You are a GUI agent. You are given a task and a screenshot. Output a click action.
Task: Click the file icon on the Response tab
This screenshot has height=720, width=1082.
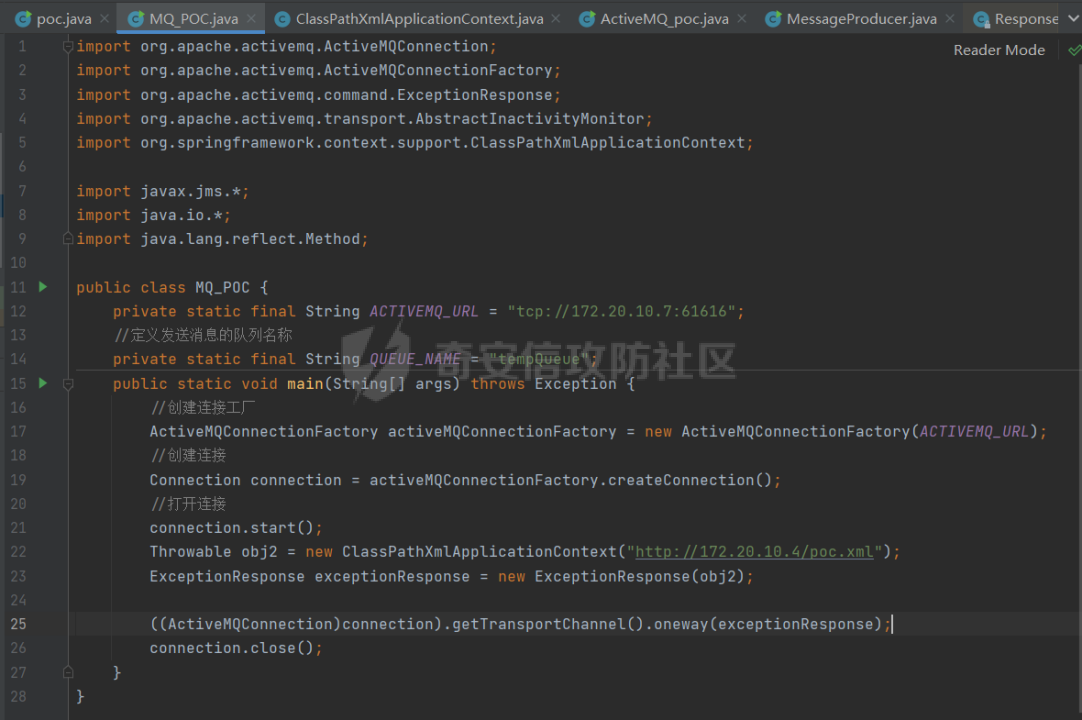981,19
